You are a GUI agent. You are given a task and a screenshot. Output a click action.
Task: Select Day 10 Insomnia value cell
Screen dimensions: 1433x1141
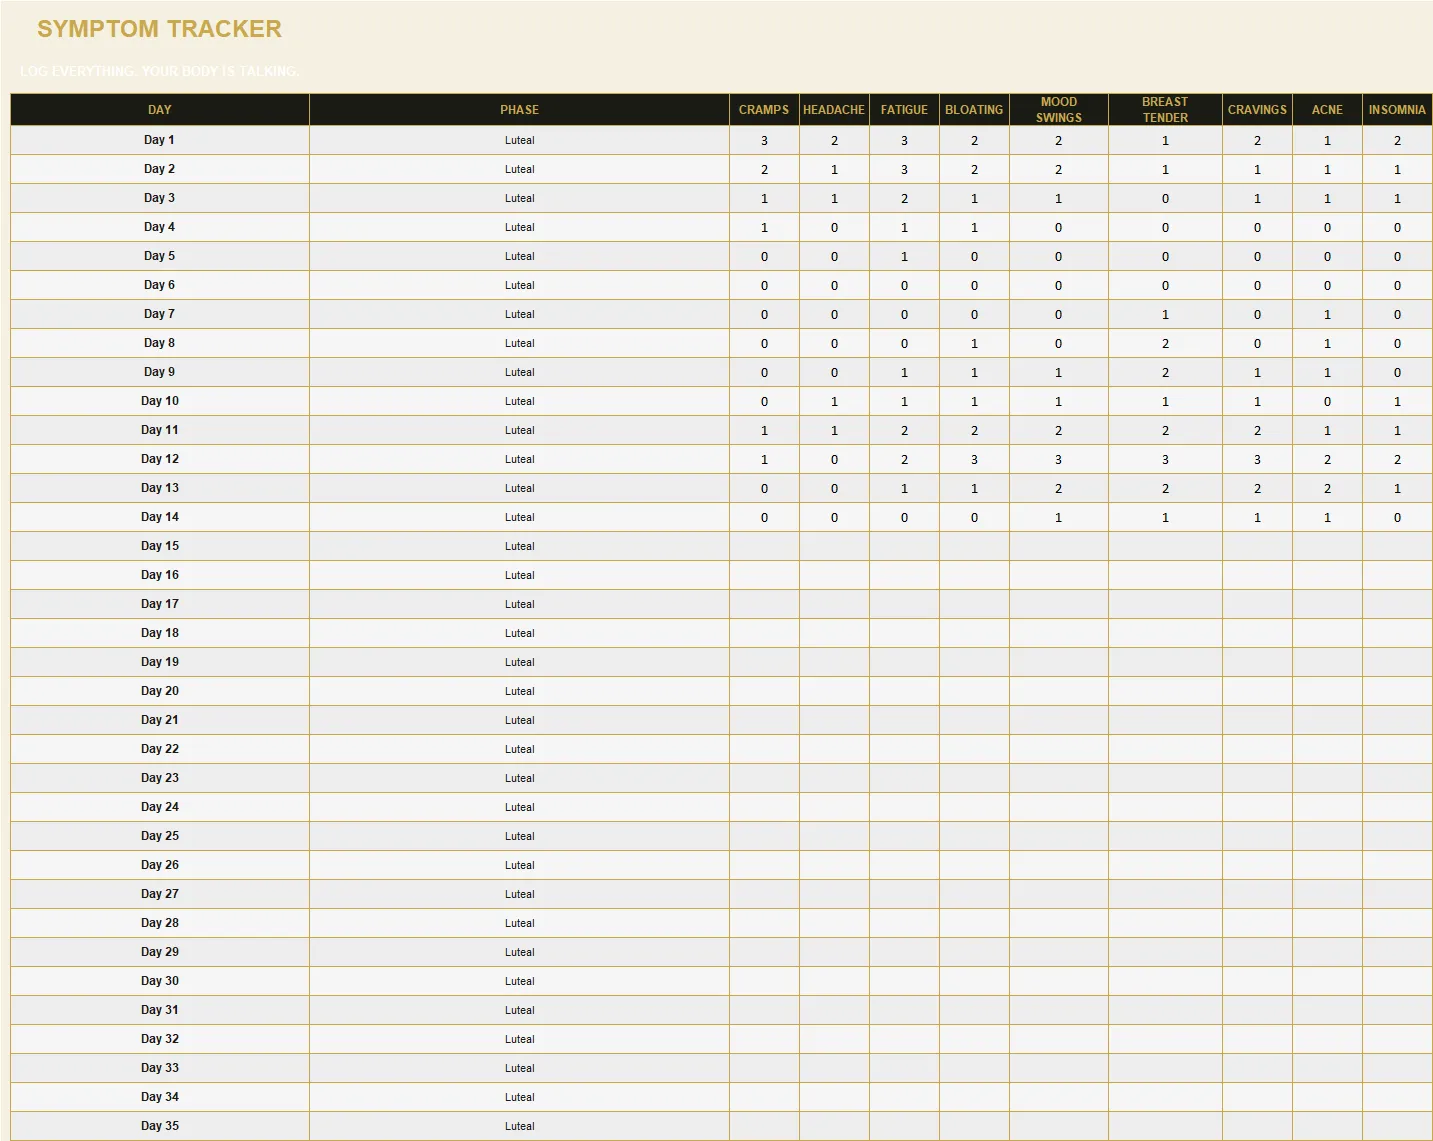1397,401
